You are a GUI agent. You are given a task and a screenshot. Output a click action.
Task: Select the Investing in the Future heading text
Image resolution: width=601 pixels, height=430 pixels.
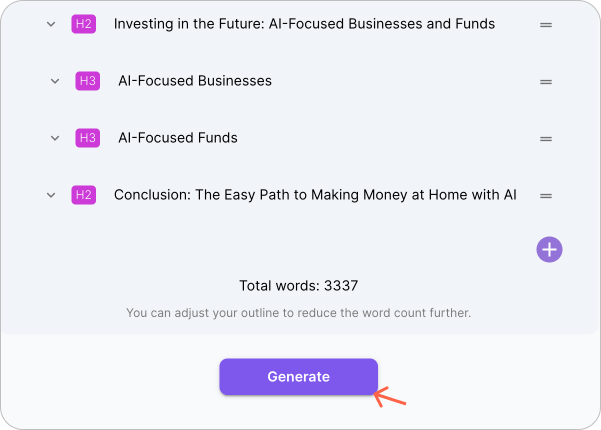pyautogui.click(x=304, y=24)
